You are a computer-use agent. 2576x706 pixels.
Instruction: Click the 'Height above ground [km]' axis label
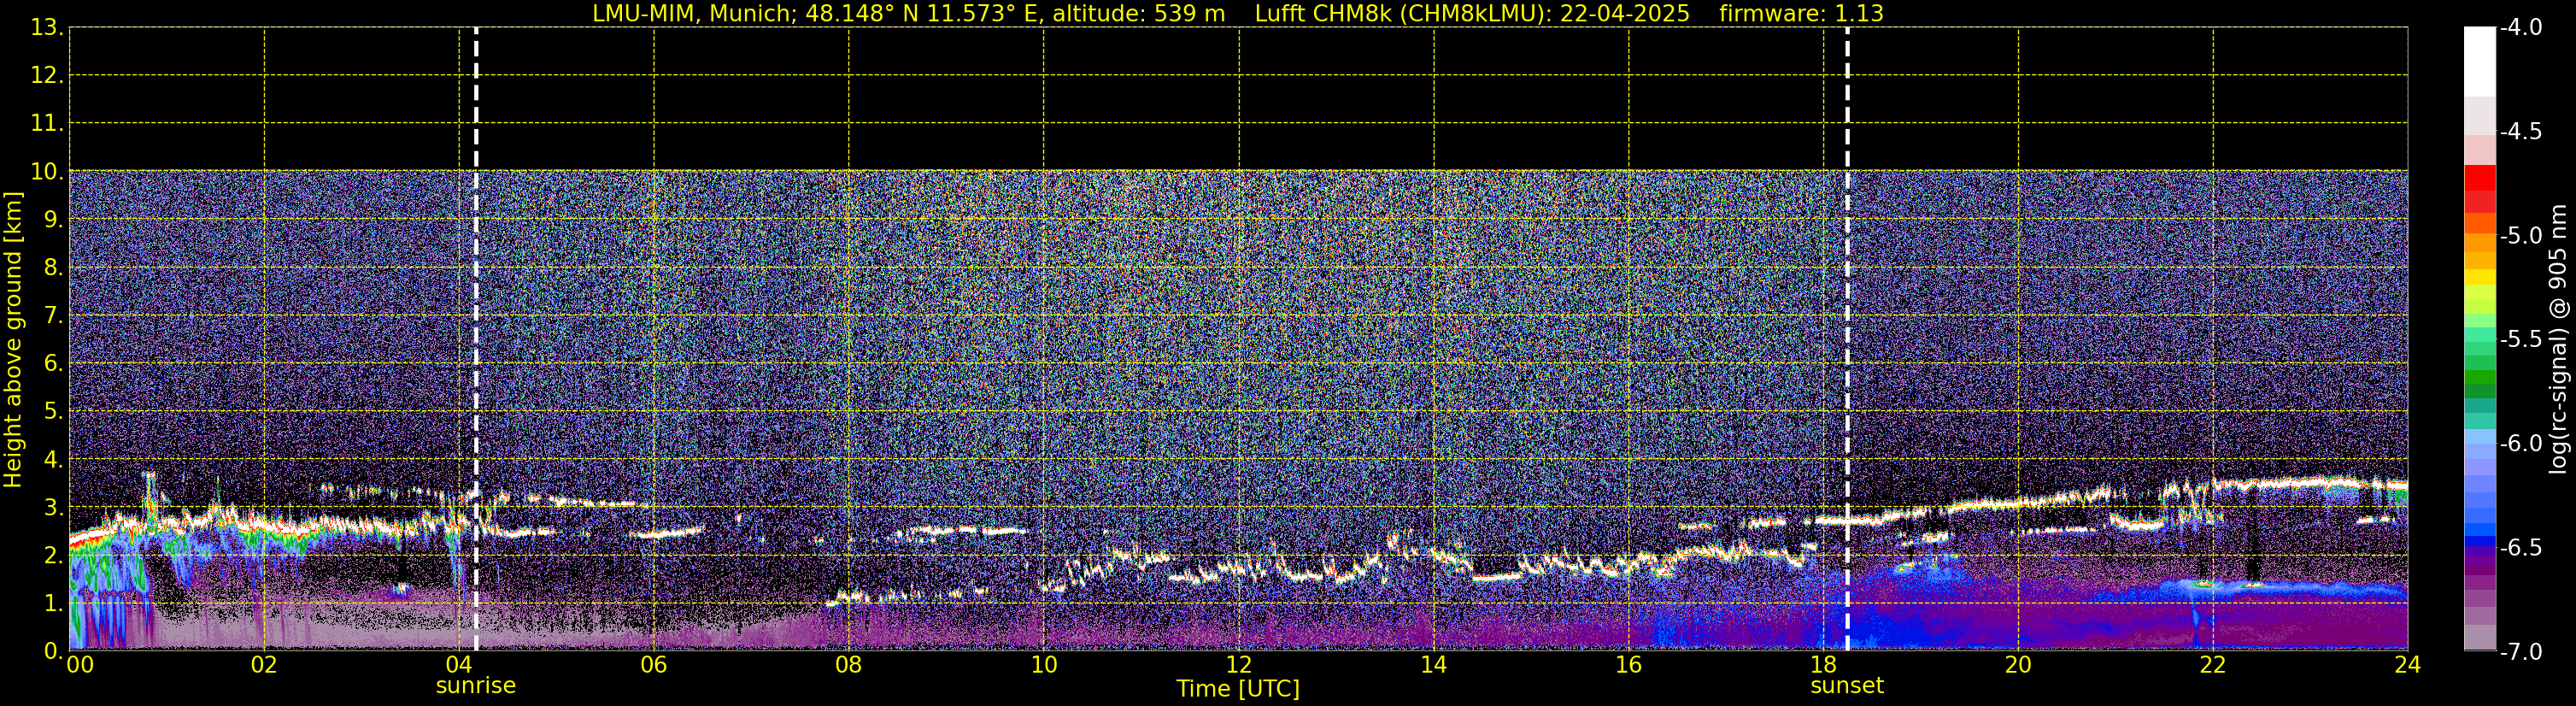13,340
